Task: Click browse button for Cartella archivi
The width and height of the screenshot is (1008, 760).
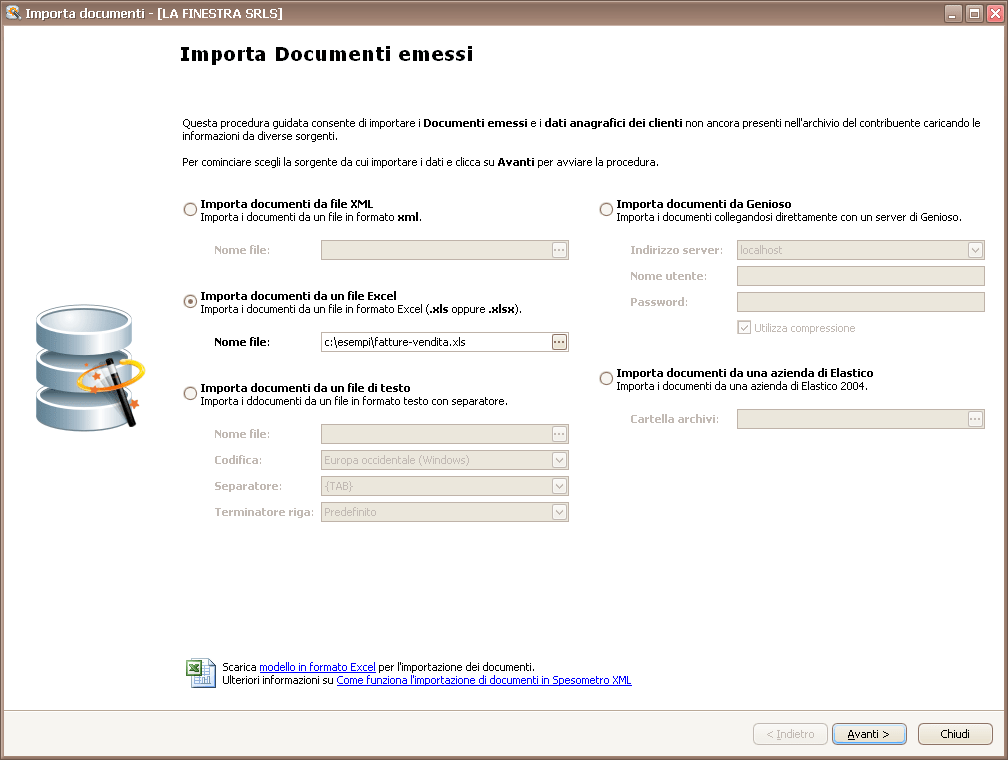Action: tap(975, 419)
